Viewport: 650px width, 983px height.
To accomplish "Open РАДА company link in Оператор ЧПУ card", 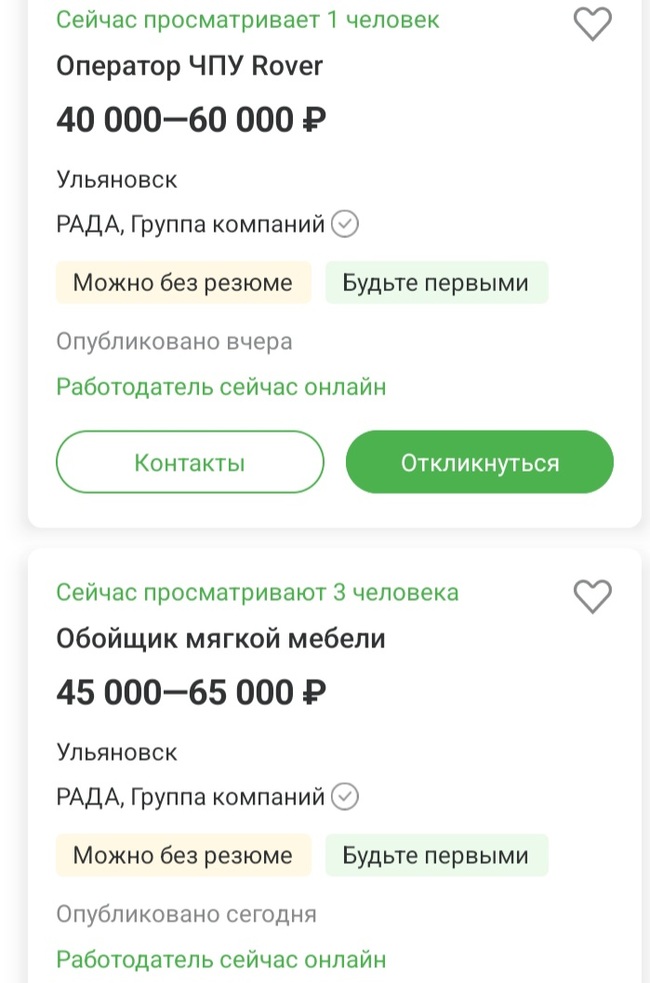I will [190, 225].
